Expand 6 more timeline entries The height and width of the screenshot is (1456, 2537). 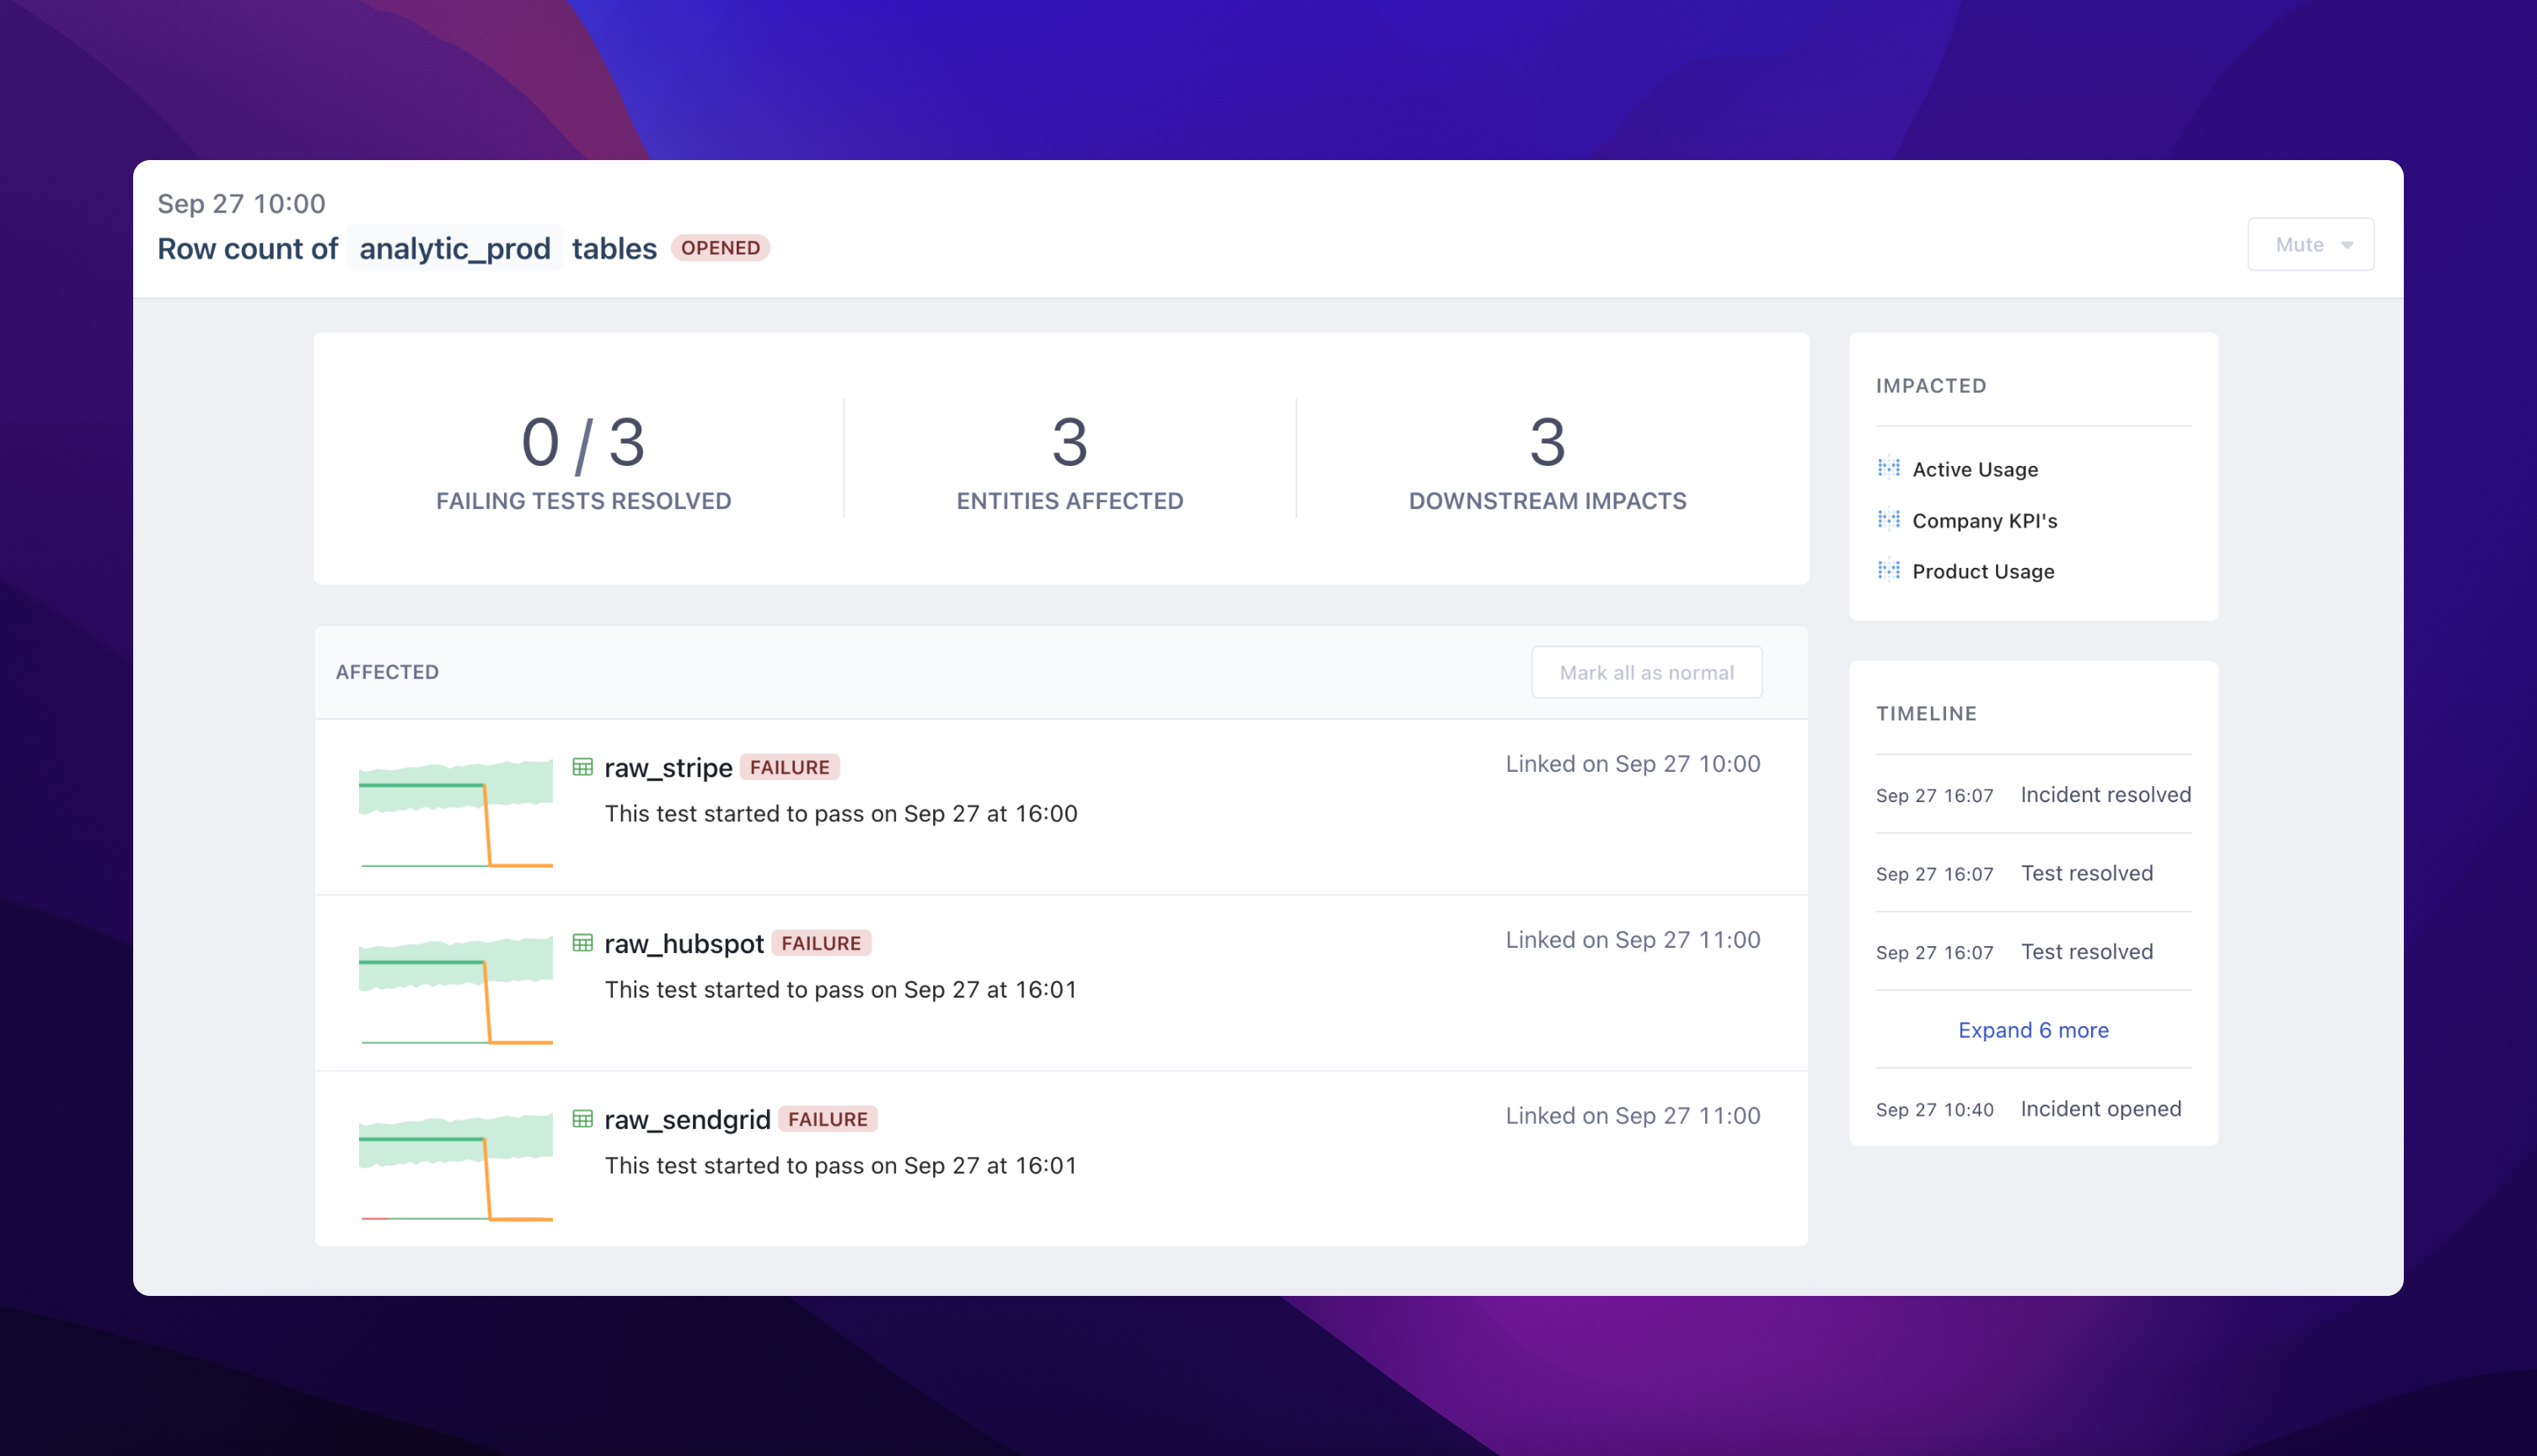pyautogui.click(x=2033, y=1030)
